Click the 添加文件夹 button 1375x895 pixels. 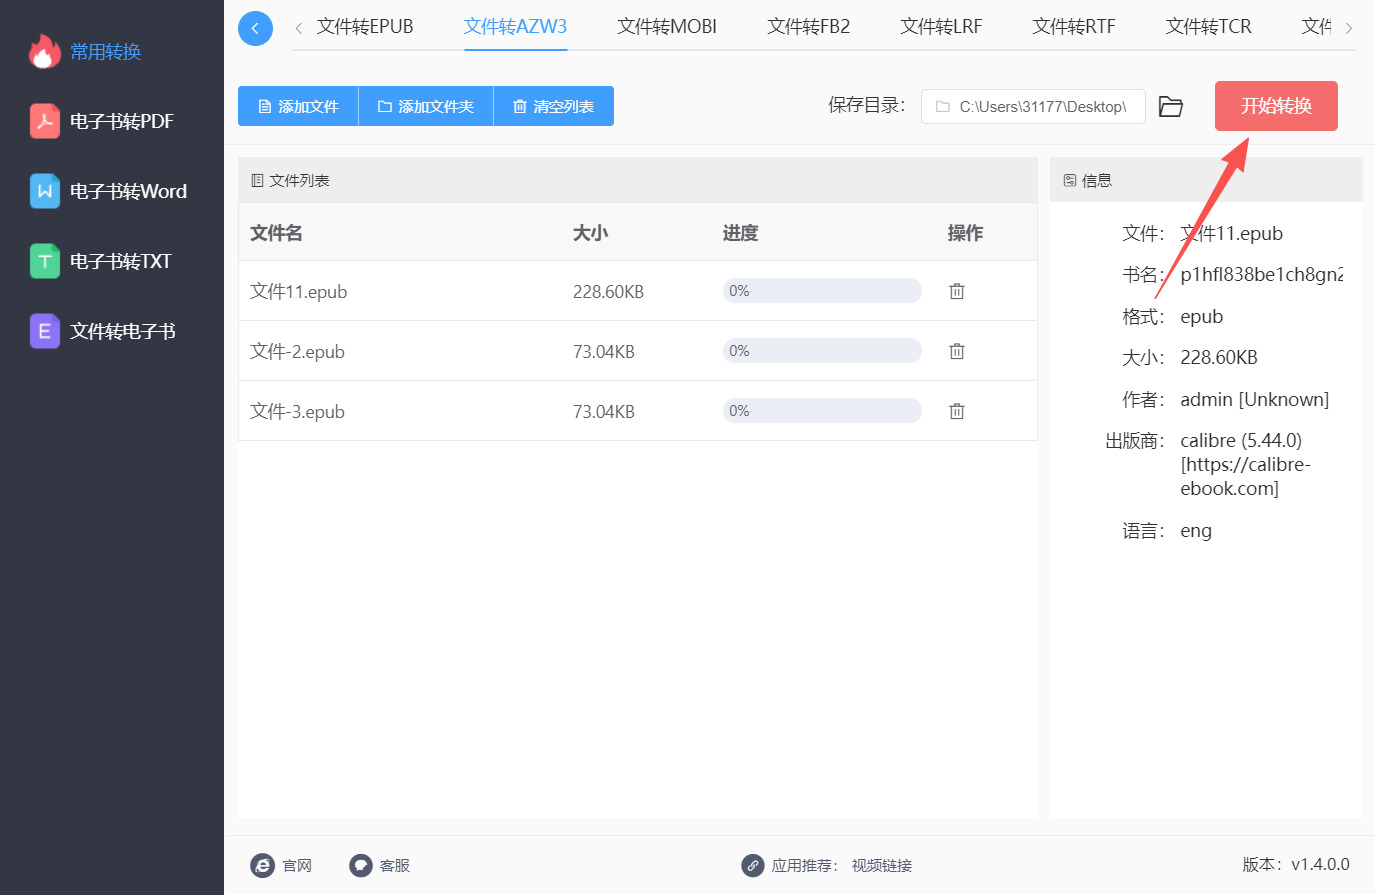(426, 106)
